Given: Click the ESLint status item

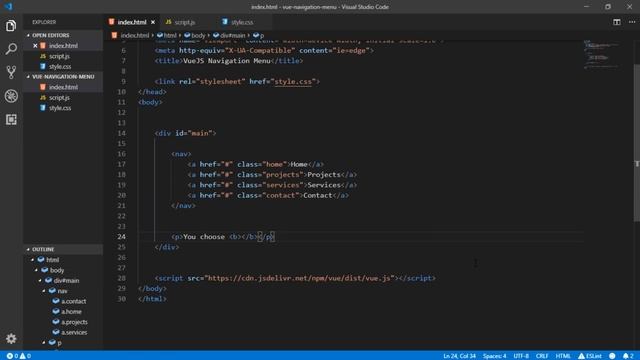Looking at the screenshot, I should point(590,356).
